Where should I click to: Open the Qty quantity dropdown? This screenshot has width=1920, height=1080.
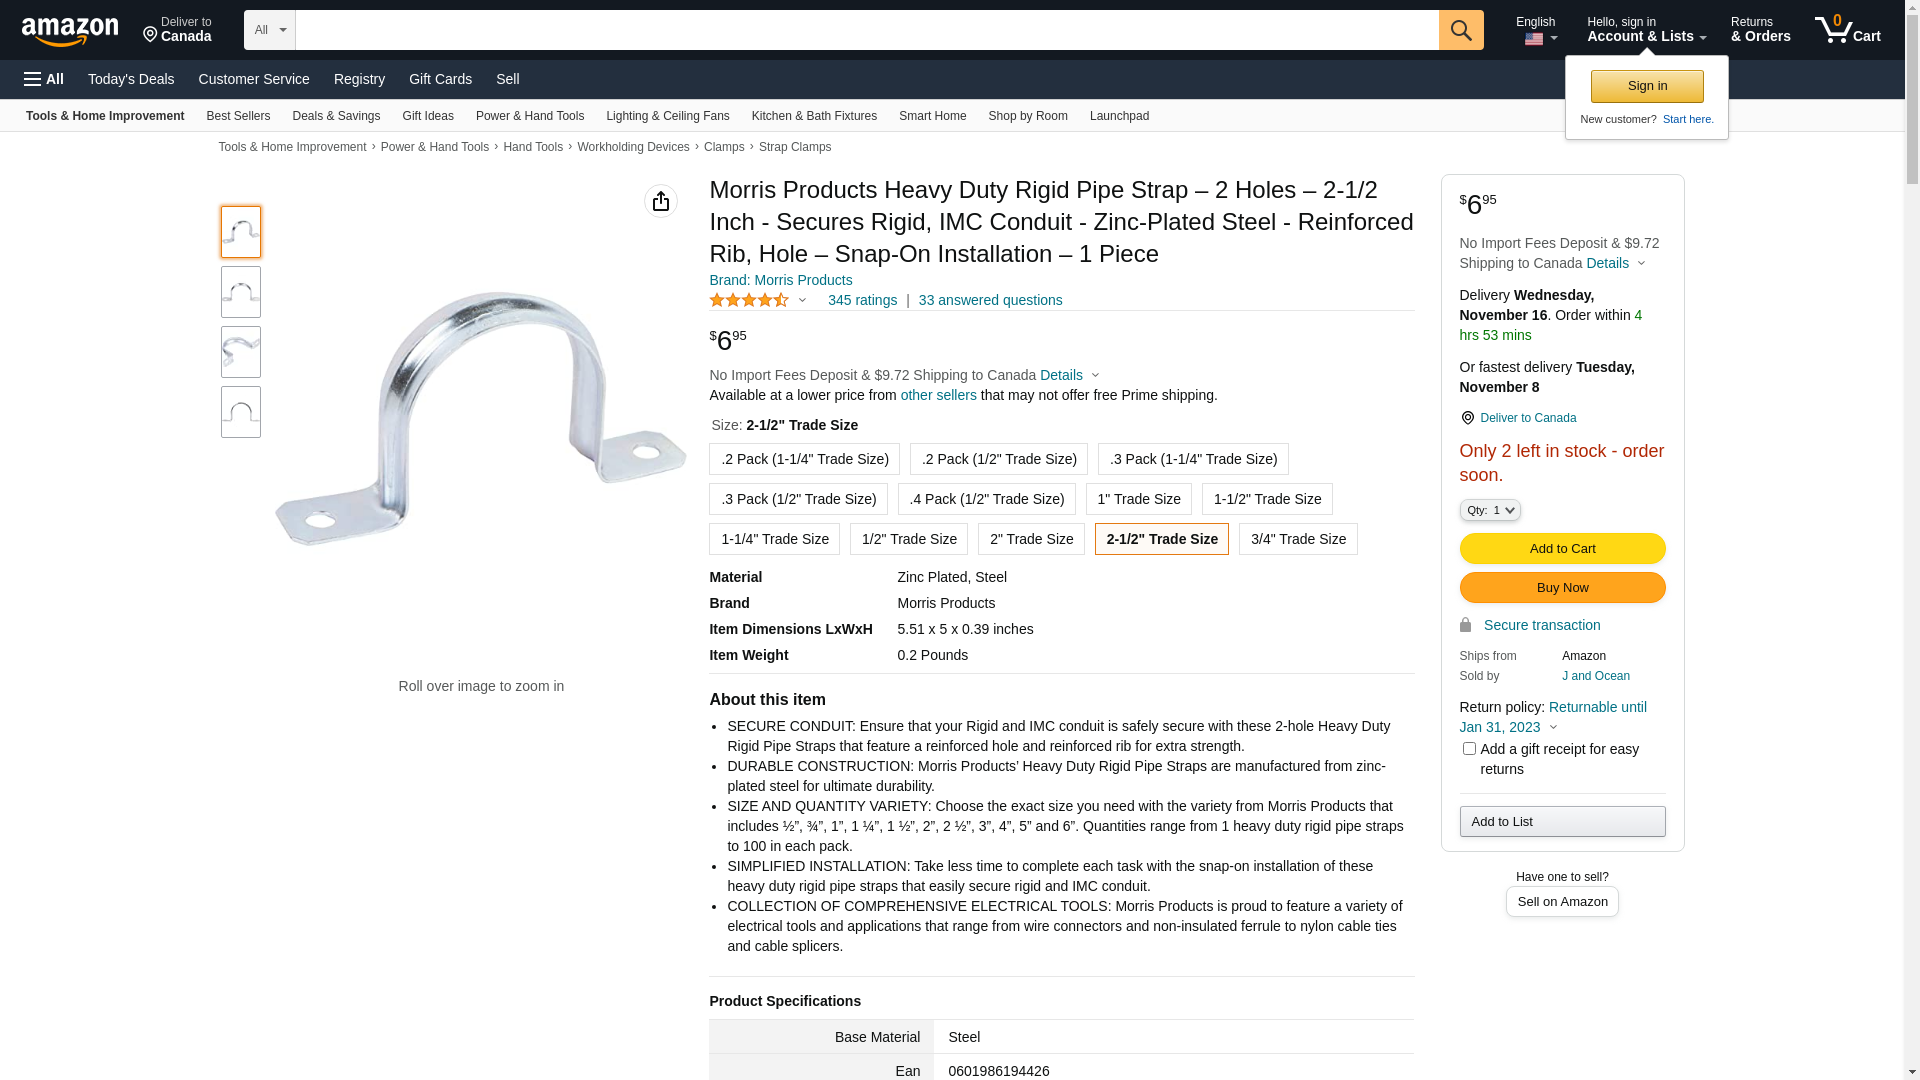click(1490, 510)
